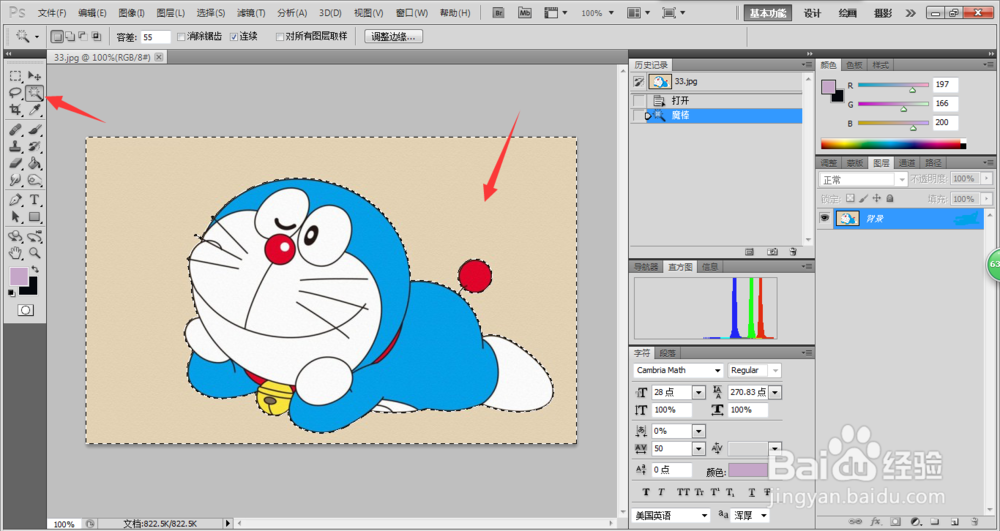Select the Lasso tool
1000x531 pixels.
pyautogui.click(x=16, y=93)
